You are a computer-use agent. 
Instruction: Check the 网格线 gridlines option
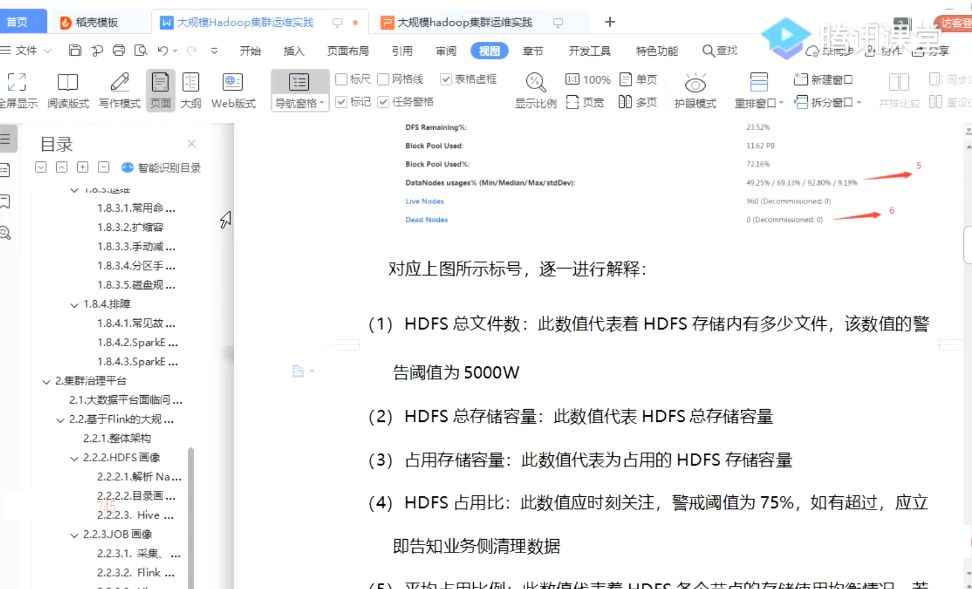(x=383, y=79)
